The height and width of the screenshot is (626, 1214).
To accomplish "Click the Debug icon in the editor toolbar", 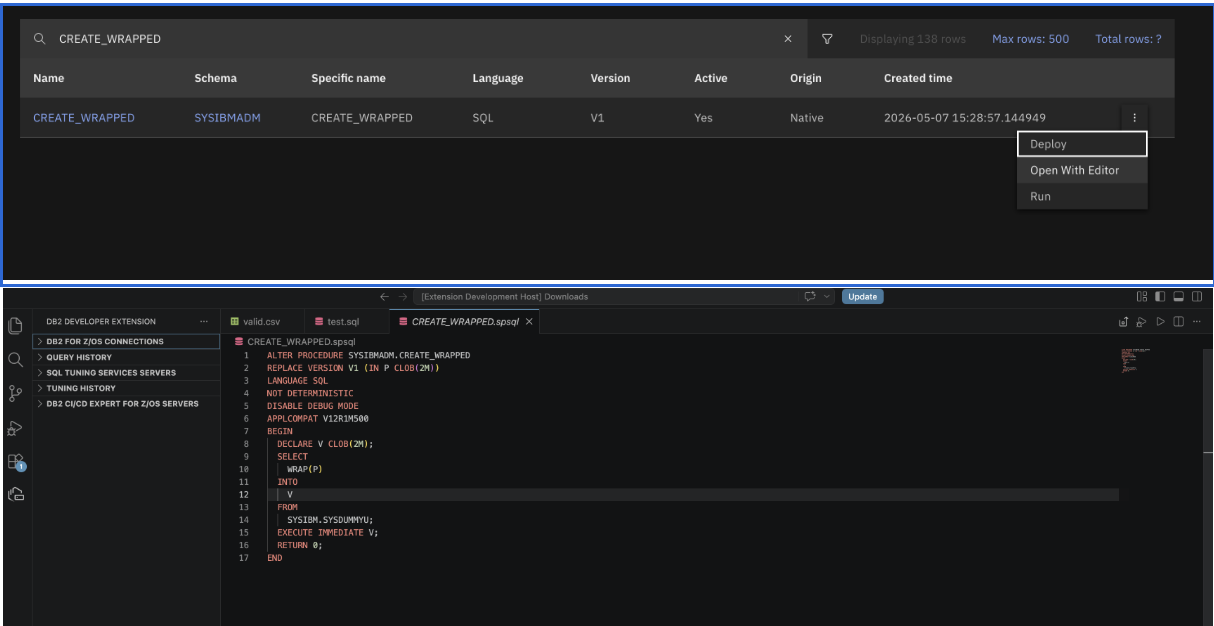I will click(1141, 322).
